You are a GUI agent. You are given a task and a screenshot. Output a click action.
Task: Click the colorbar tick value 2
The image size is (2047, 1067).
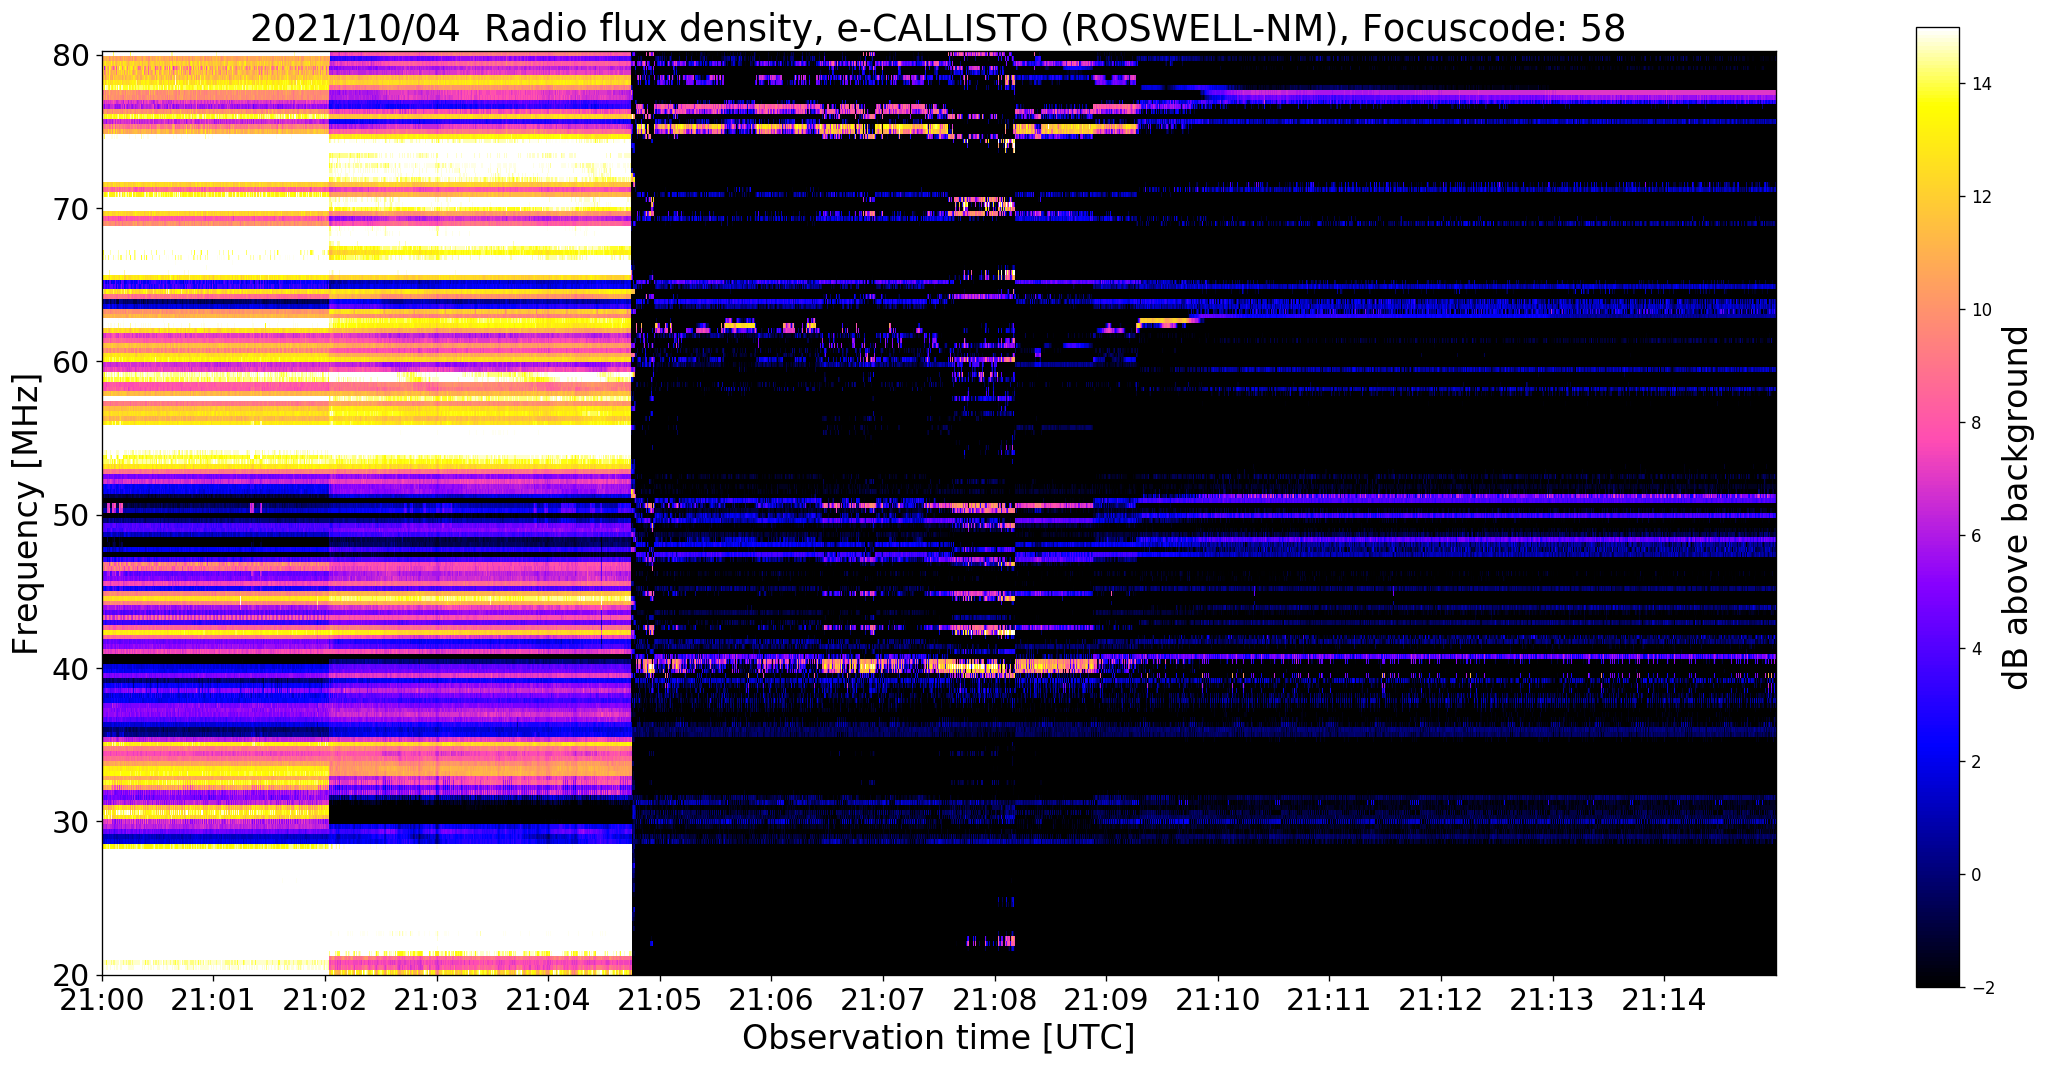(1976, 762)
